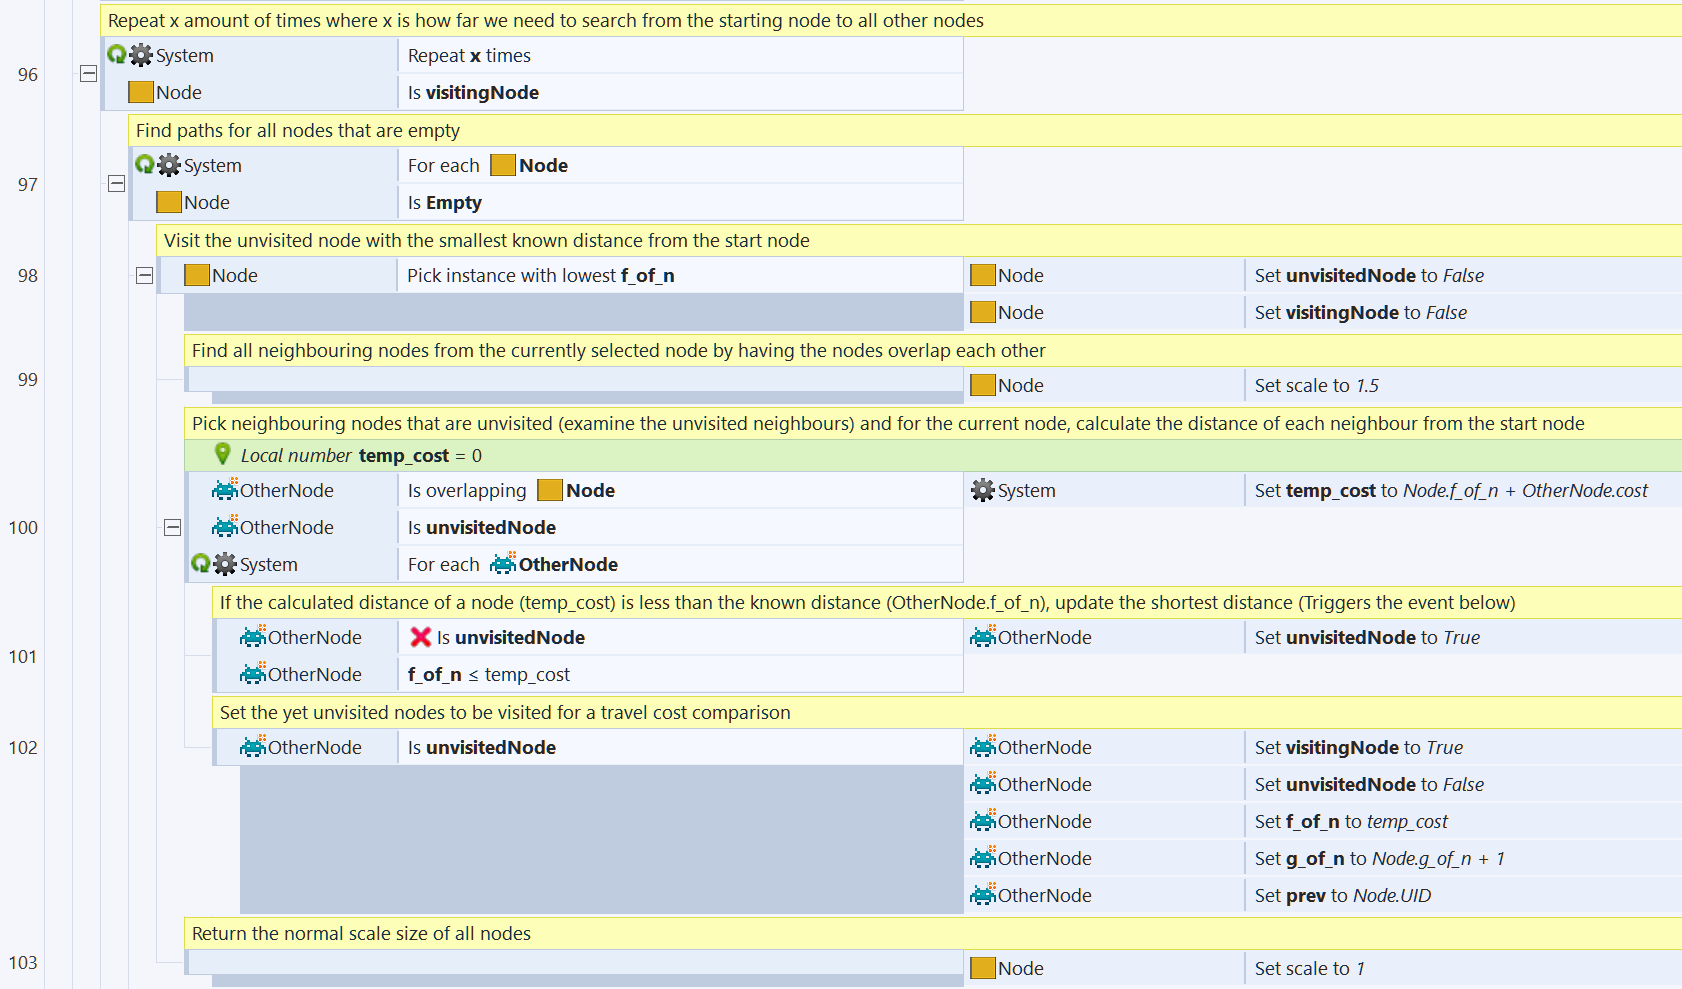
Task: Collapse event 100 using the minus box
Action: click(x=173, y=528)
